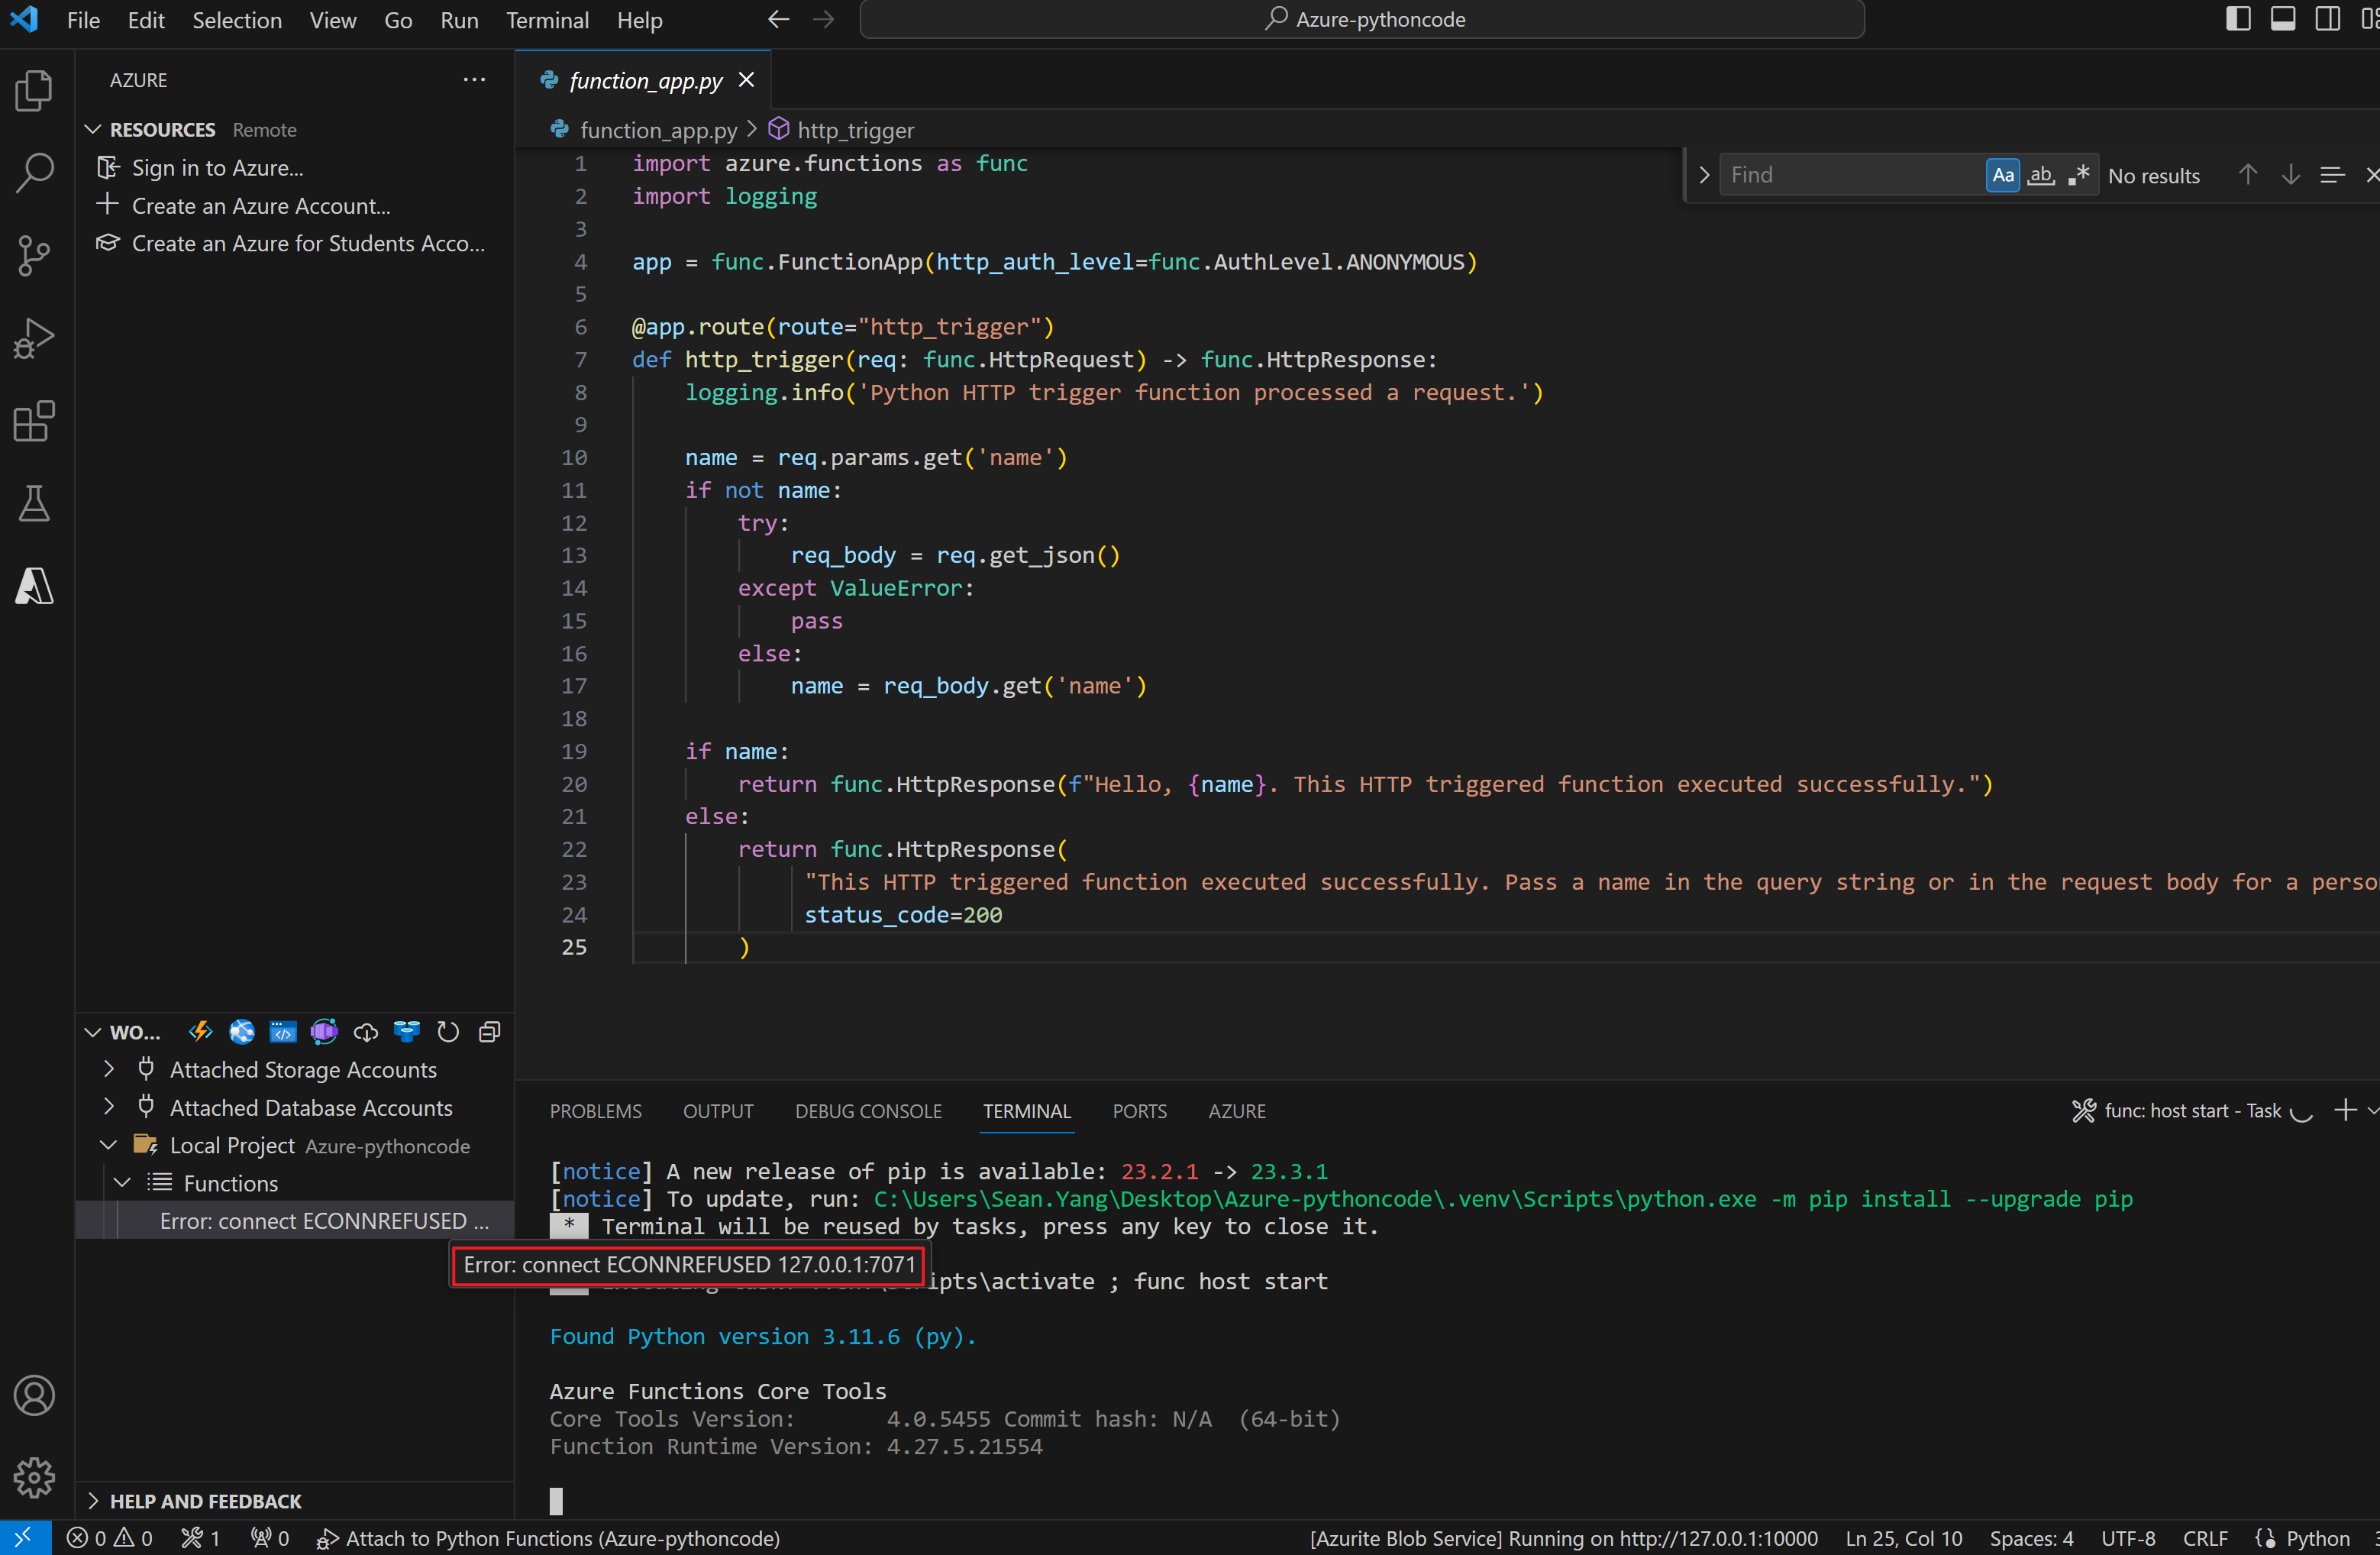The width and height of the screenshot is (2380, 1555).
Task: Click Attach to Python Functions in status bar
Action: 548,1538
